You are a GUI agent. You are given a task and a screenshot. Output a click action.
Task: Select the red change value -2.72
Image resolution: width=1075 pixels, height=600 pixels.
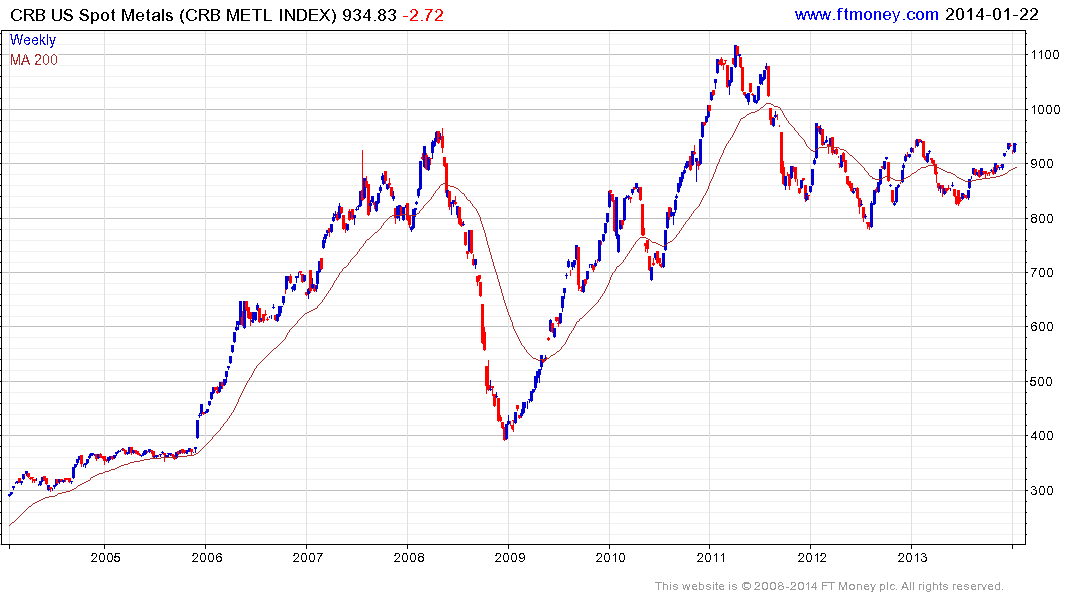[422, 14]
